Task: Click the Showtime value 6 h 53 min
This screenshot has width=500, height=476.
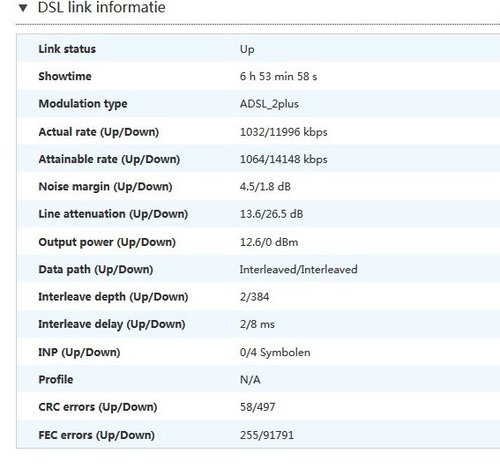Action: [x=278, y=76]
